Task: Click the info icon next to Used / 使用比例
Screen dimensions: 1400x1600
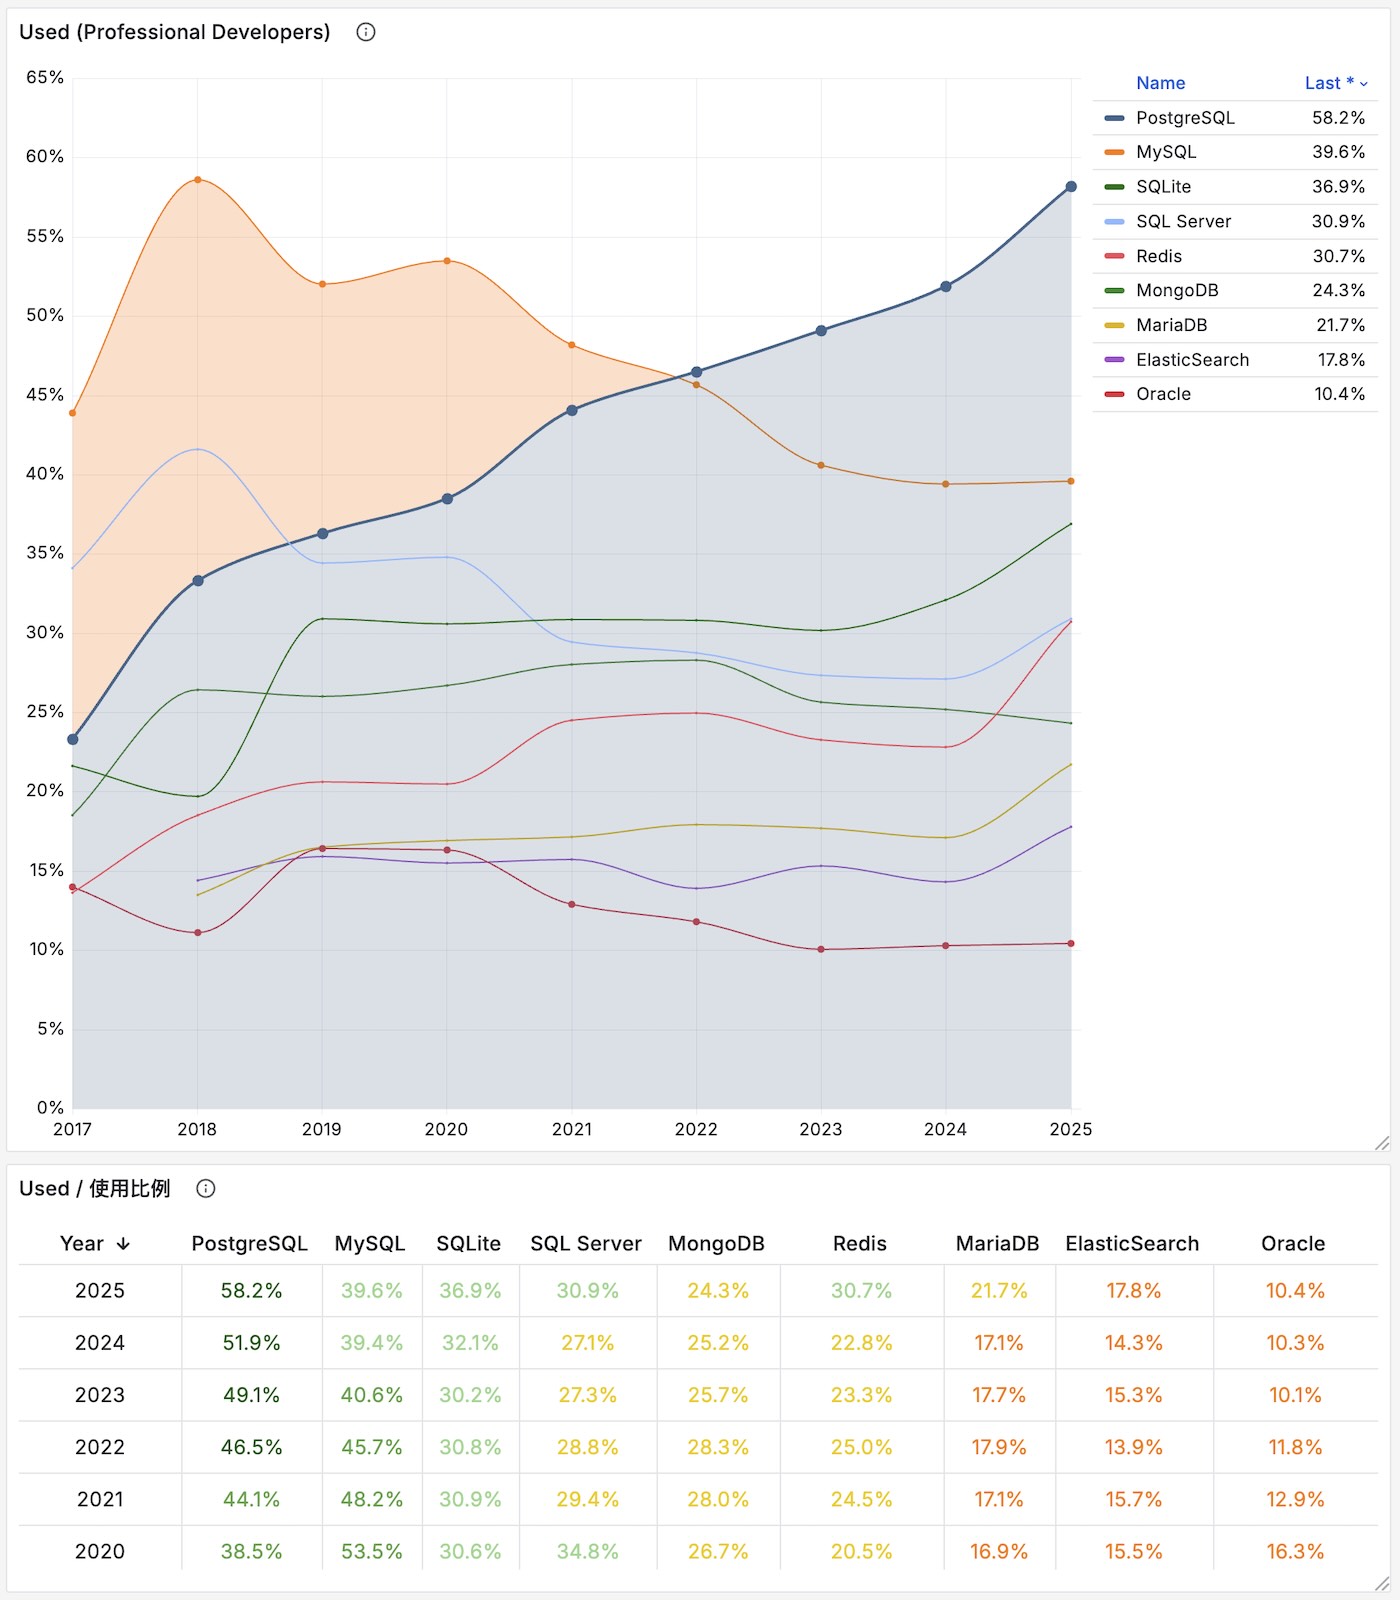Action: (206, 1189)
